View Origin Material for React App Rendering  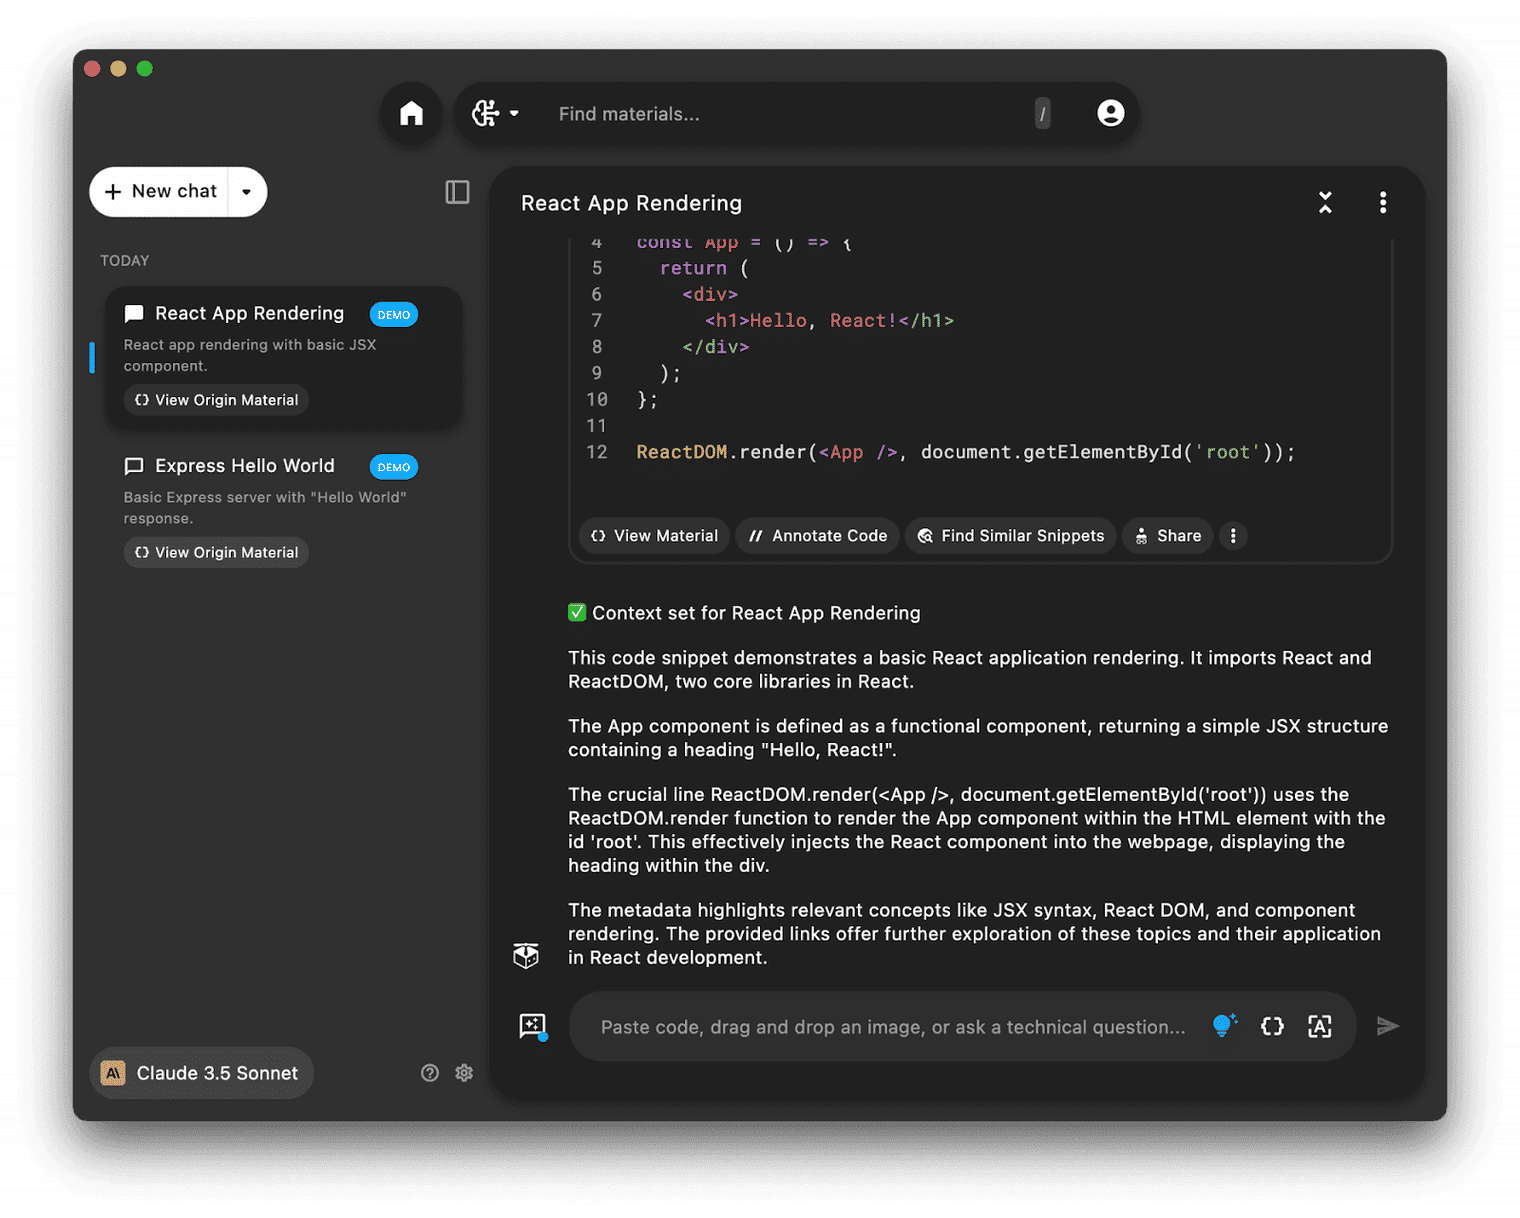216,400
